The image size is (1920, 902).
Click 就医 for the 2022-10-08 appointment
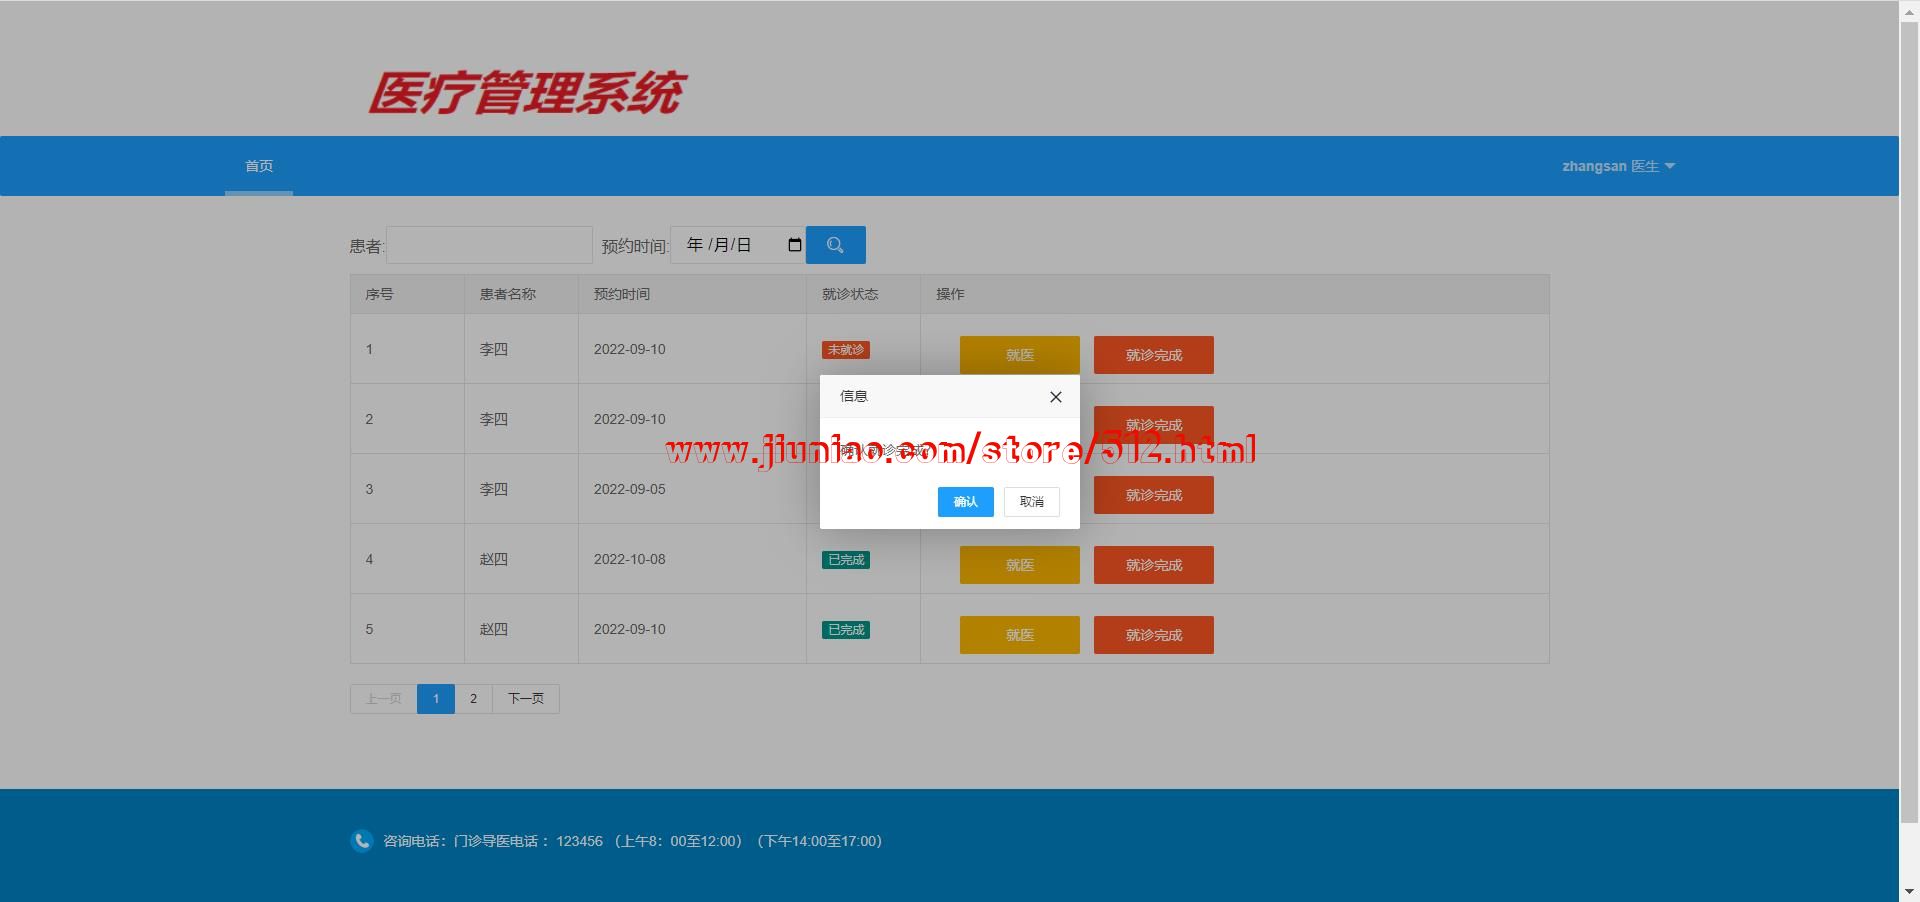pyautogui.click(x=1020, y=565)
